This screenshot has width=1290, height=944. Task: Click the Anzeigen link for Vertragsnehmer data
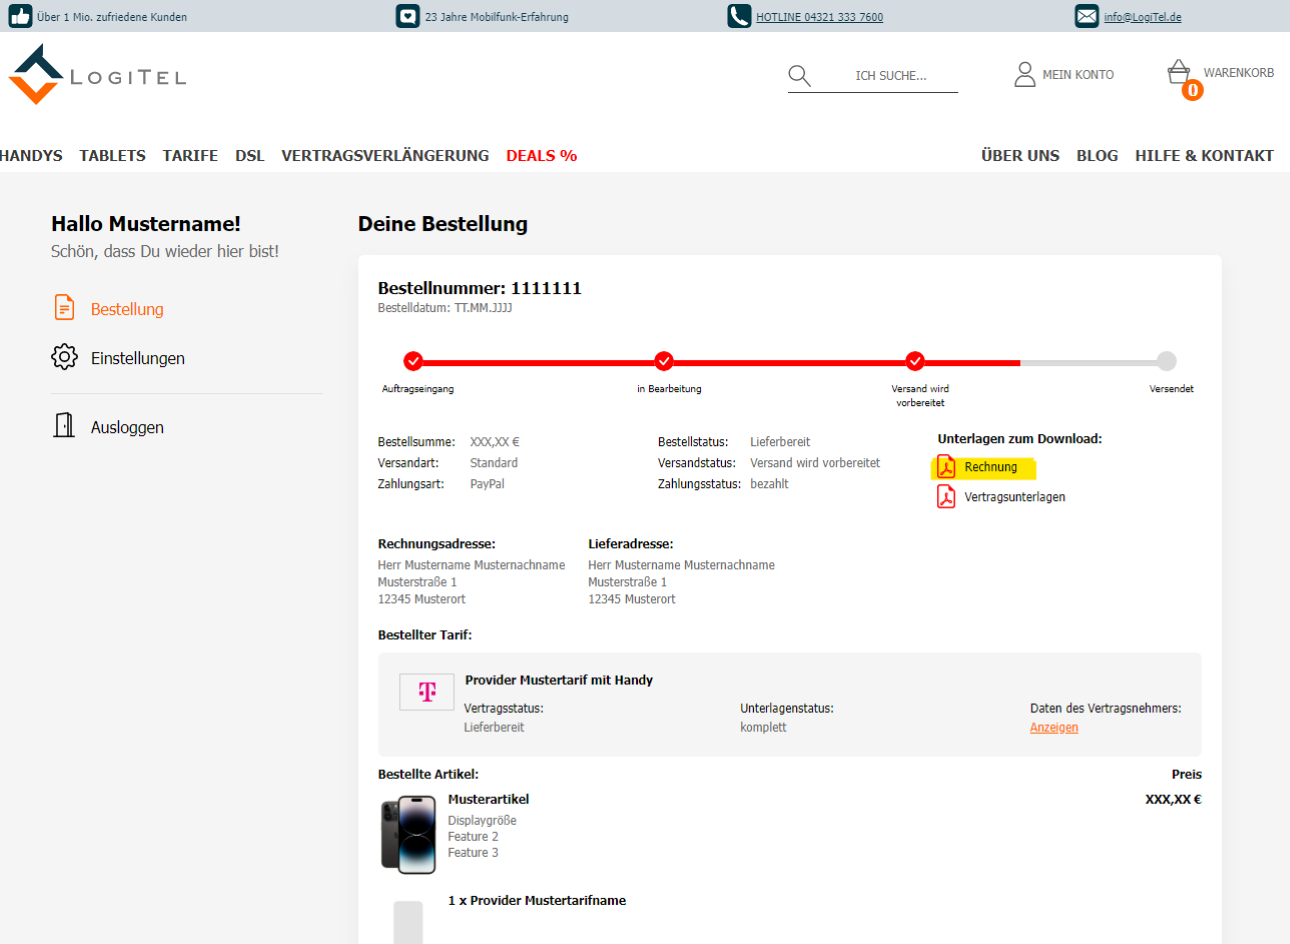[1053, 727]
